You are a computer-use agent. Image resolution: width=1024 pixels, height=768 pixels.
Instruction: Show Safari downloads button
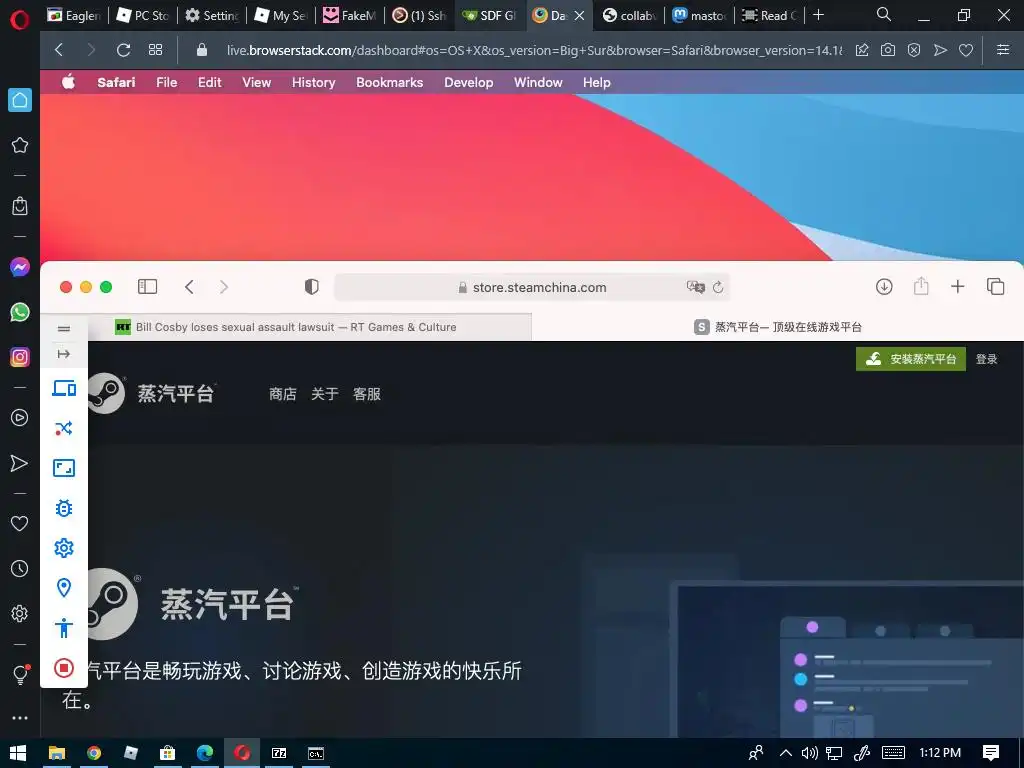tap(884, 286)
